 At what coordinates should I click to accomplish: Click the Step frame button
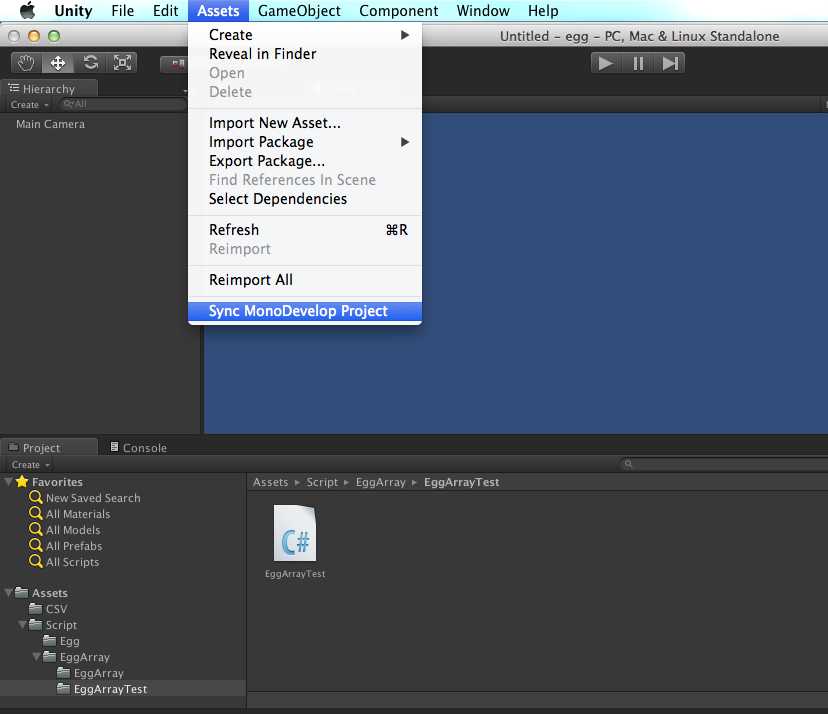[x=670, y=63]
